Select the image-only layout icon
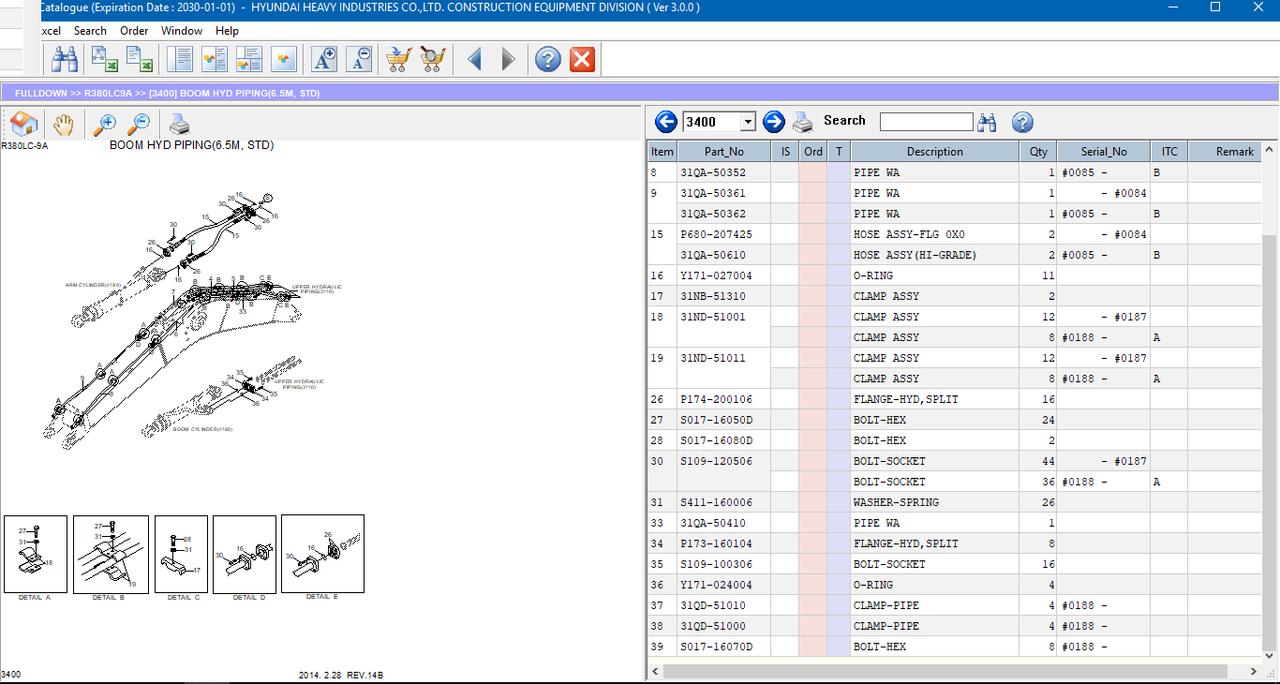 coord(284,60)
